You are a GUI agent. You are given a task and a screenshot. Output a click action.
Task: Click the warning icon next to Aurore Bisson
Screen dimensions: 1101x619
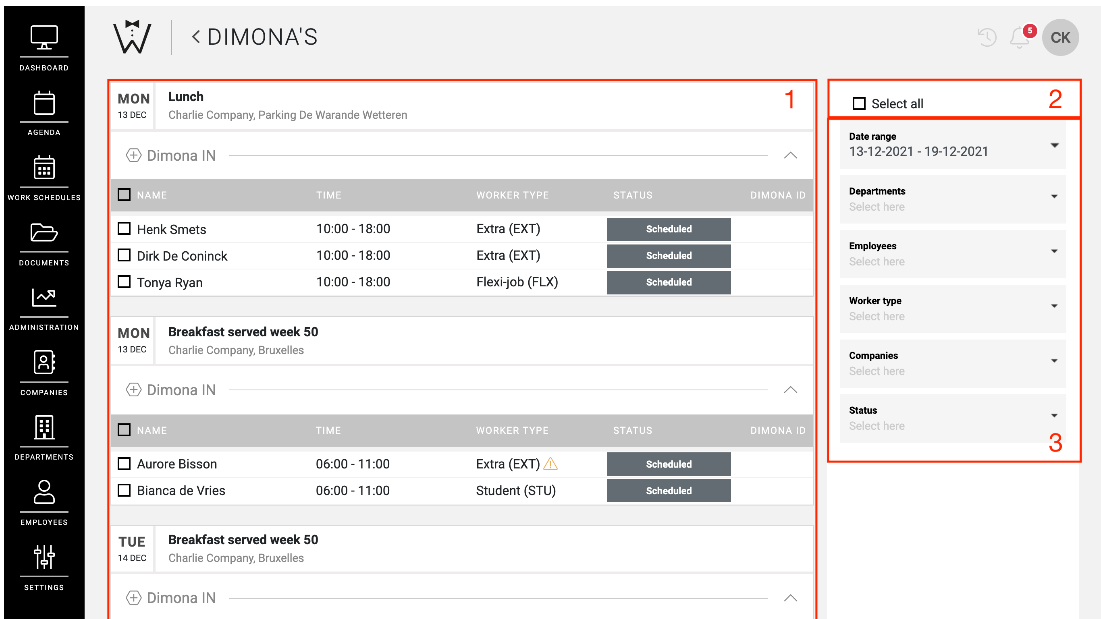tap(550, 464)
